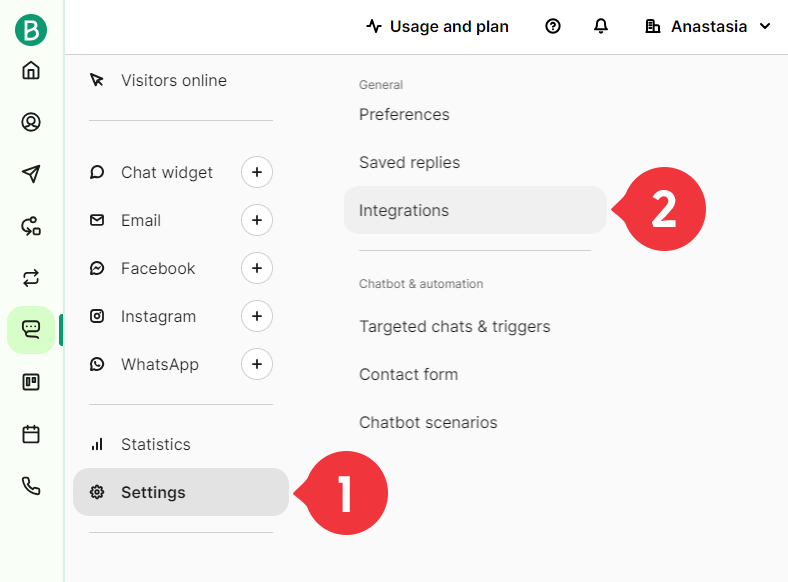Select Integrations under General

click(475, 210)
